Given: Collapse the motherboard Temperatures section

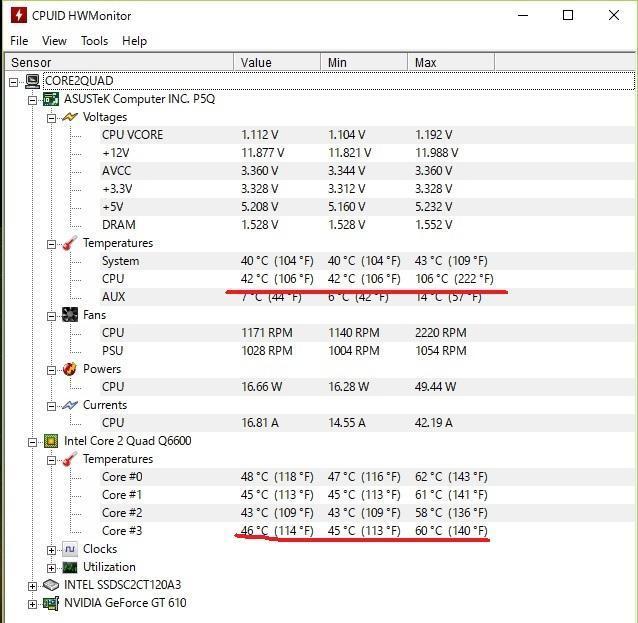Looking at the screenshot, I should click(x=52, y=244).
